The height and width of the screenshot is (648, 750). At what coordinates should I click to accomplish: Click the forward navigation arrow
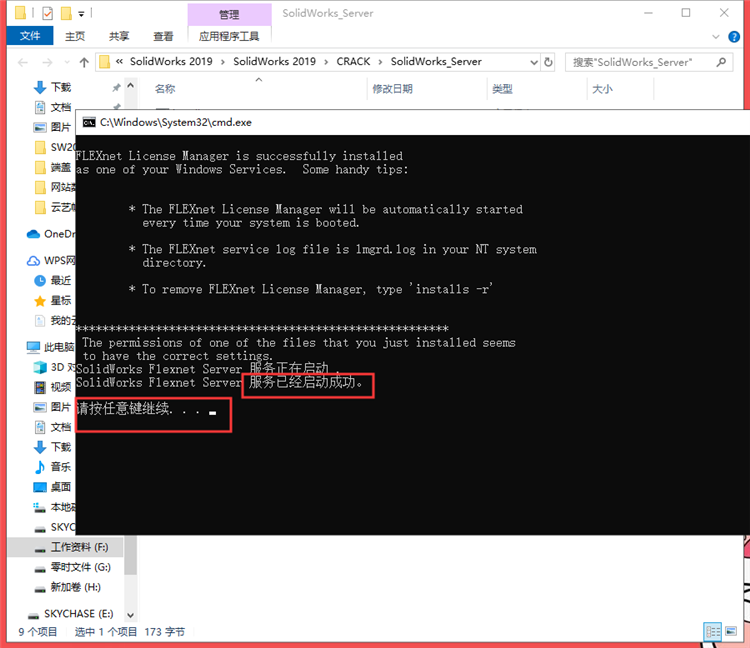(47, 63)
